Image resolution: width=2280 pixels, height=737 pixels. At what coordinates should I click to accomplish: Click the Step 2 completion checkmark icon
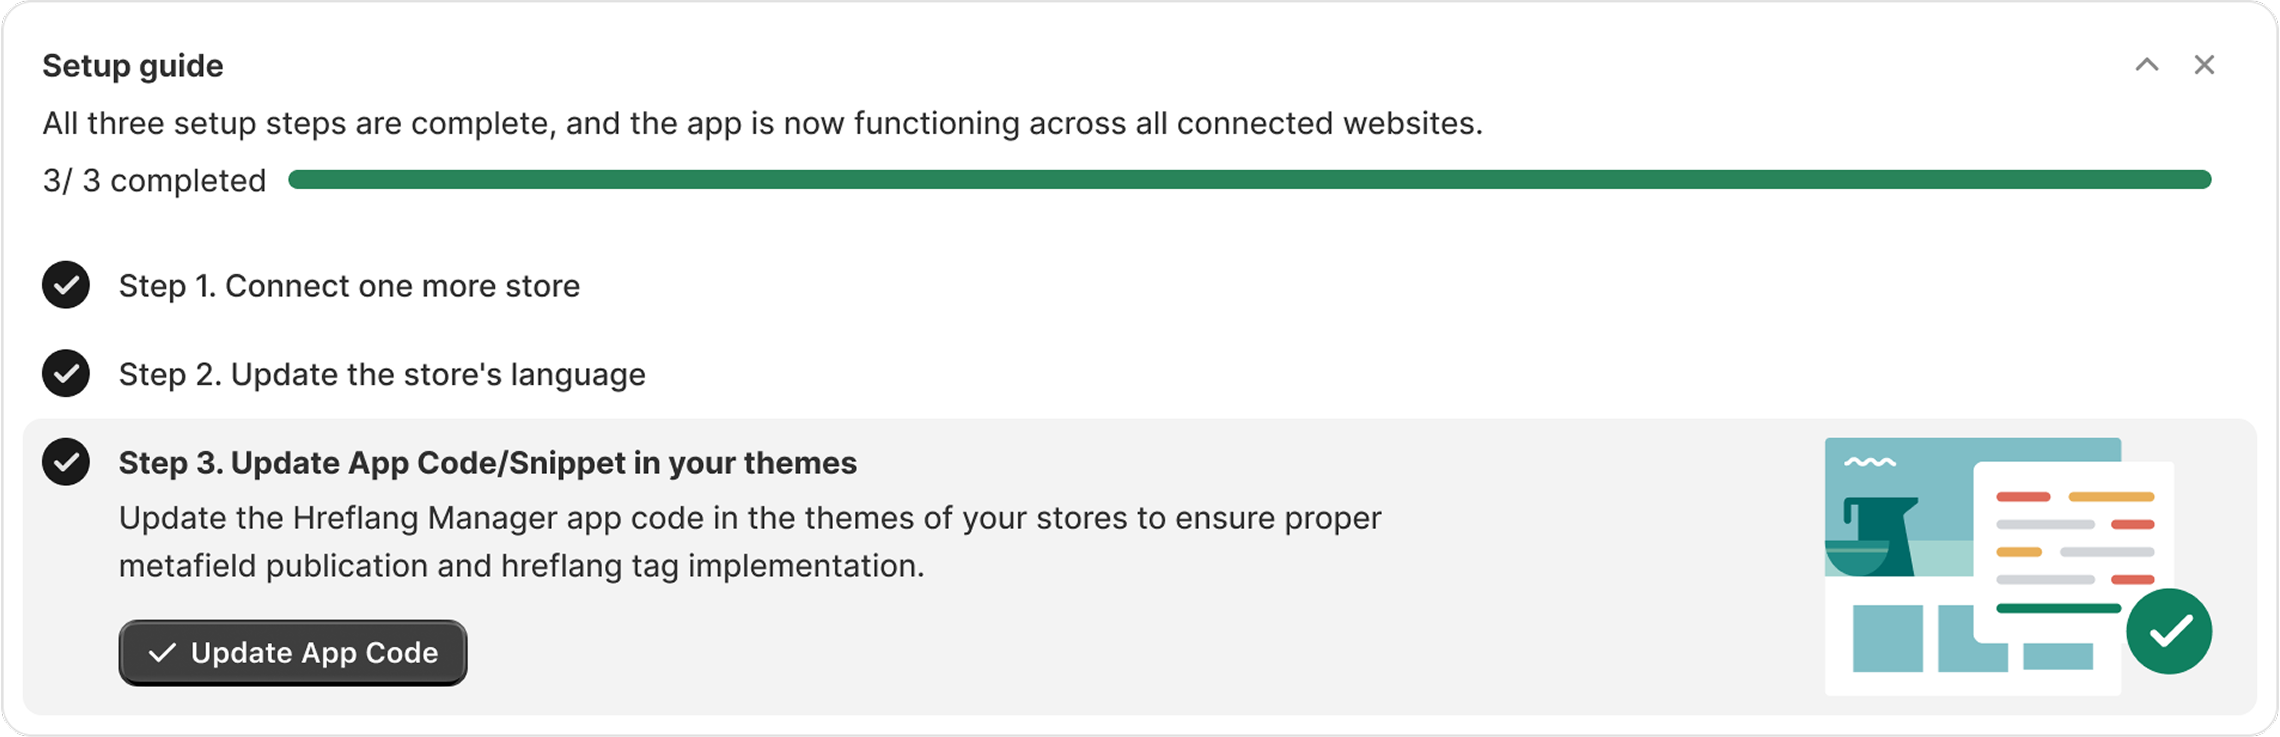click(x=66, y=376)
